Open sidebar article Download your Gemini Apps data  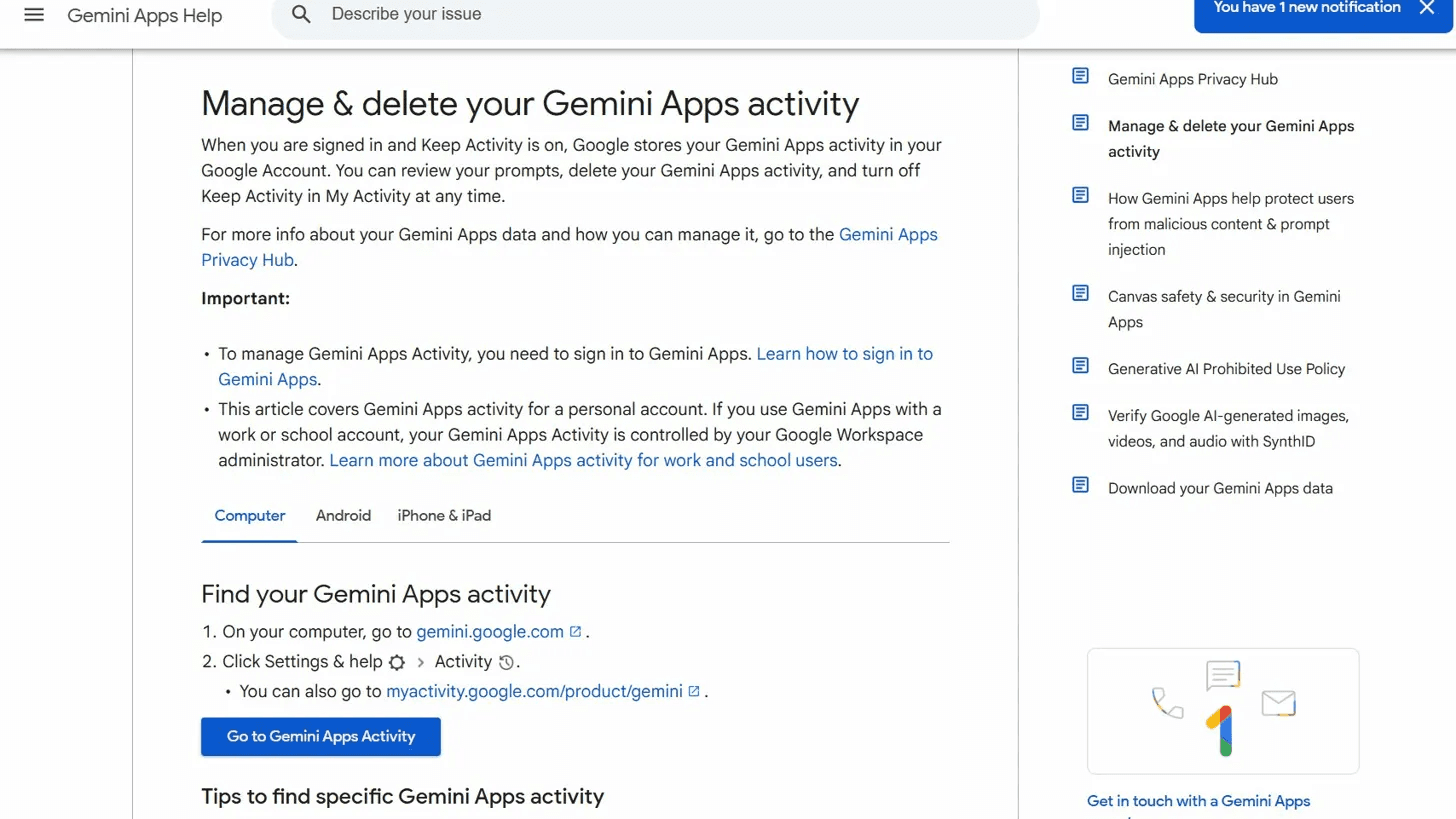pyautogui.click(x=1220, y=489)
